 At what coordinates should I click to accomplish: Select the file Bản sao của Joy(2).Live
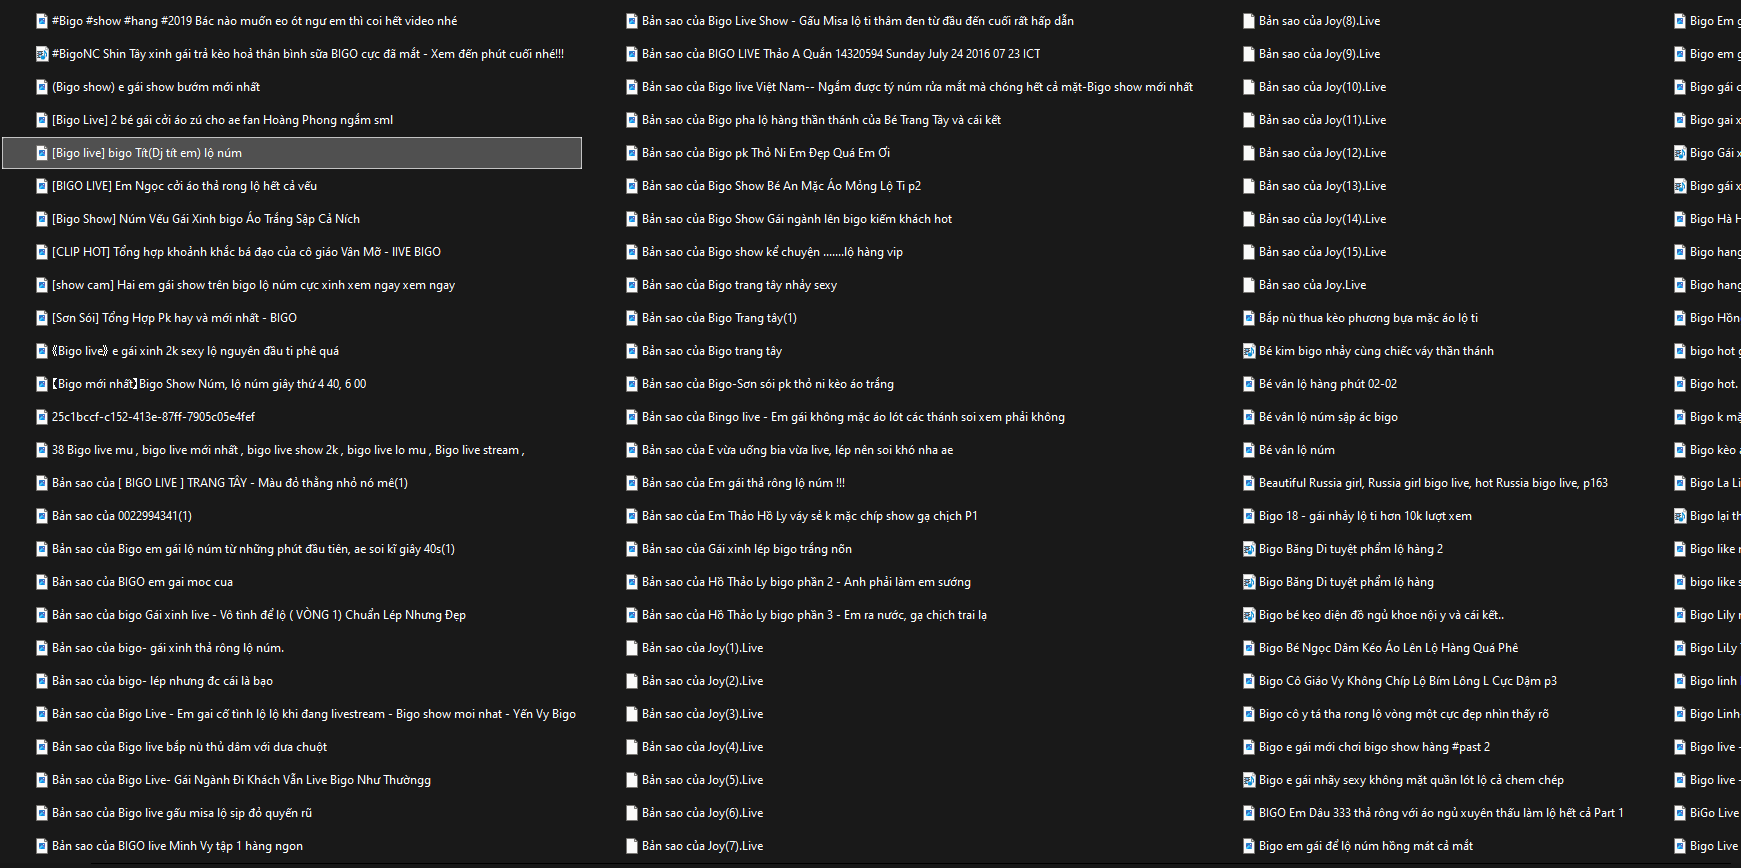coord(702,681)
